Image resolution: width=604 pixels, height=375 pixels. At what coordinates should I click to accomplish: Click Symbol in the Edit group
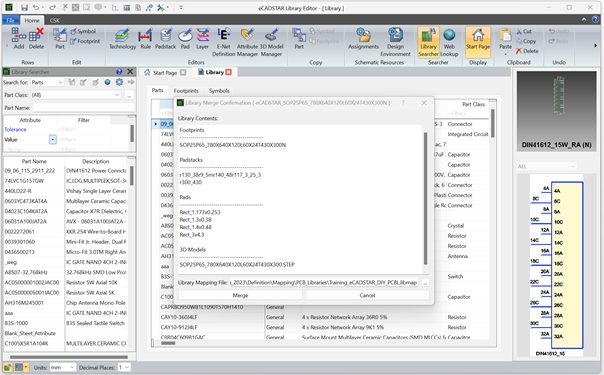83,31
